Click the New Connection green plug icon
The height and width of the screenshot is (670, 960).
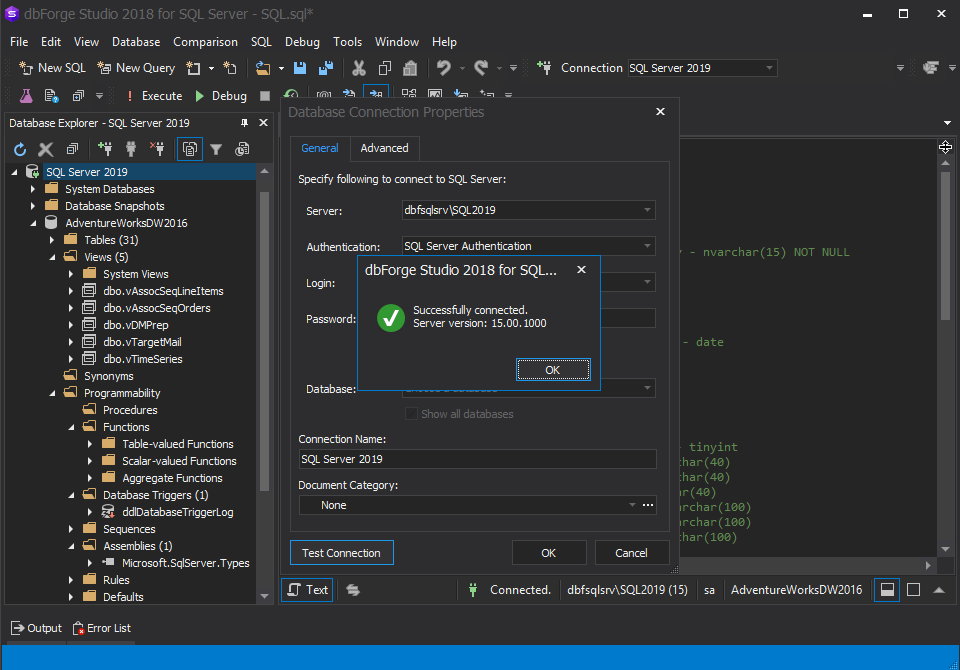click(105, 149)
